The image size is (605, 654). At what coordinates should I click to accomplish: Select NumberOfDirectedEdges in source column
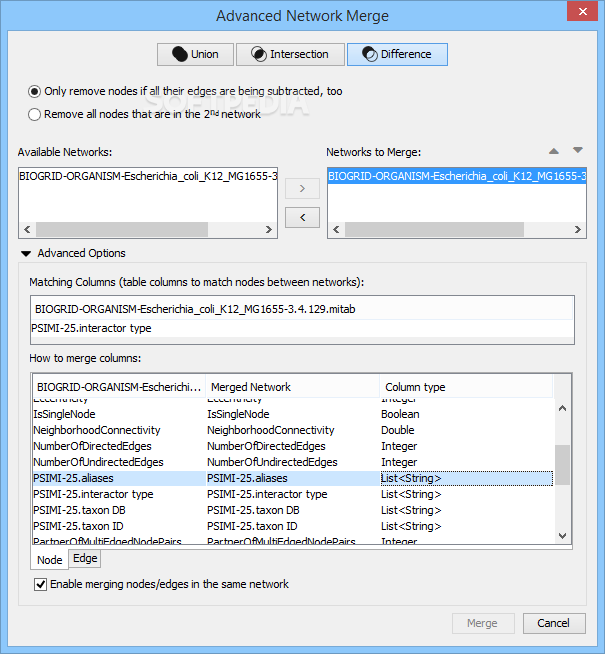(119, 446)
